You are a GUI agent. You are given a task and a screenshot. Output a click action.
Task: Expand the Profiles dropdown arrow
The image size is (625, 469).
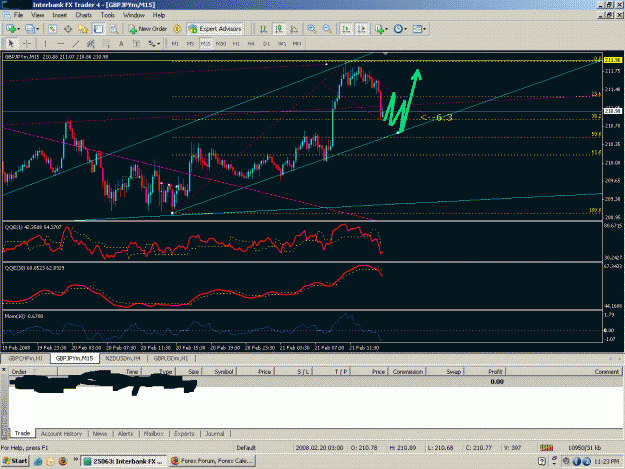point(37,29)
